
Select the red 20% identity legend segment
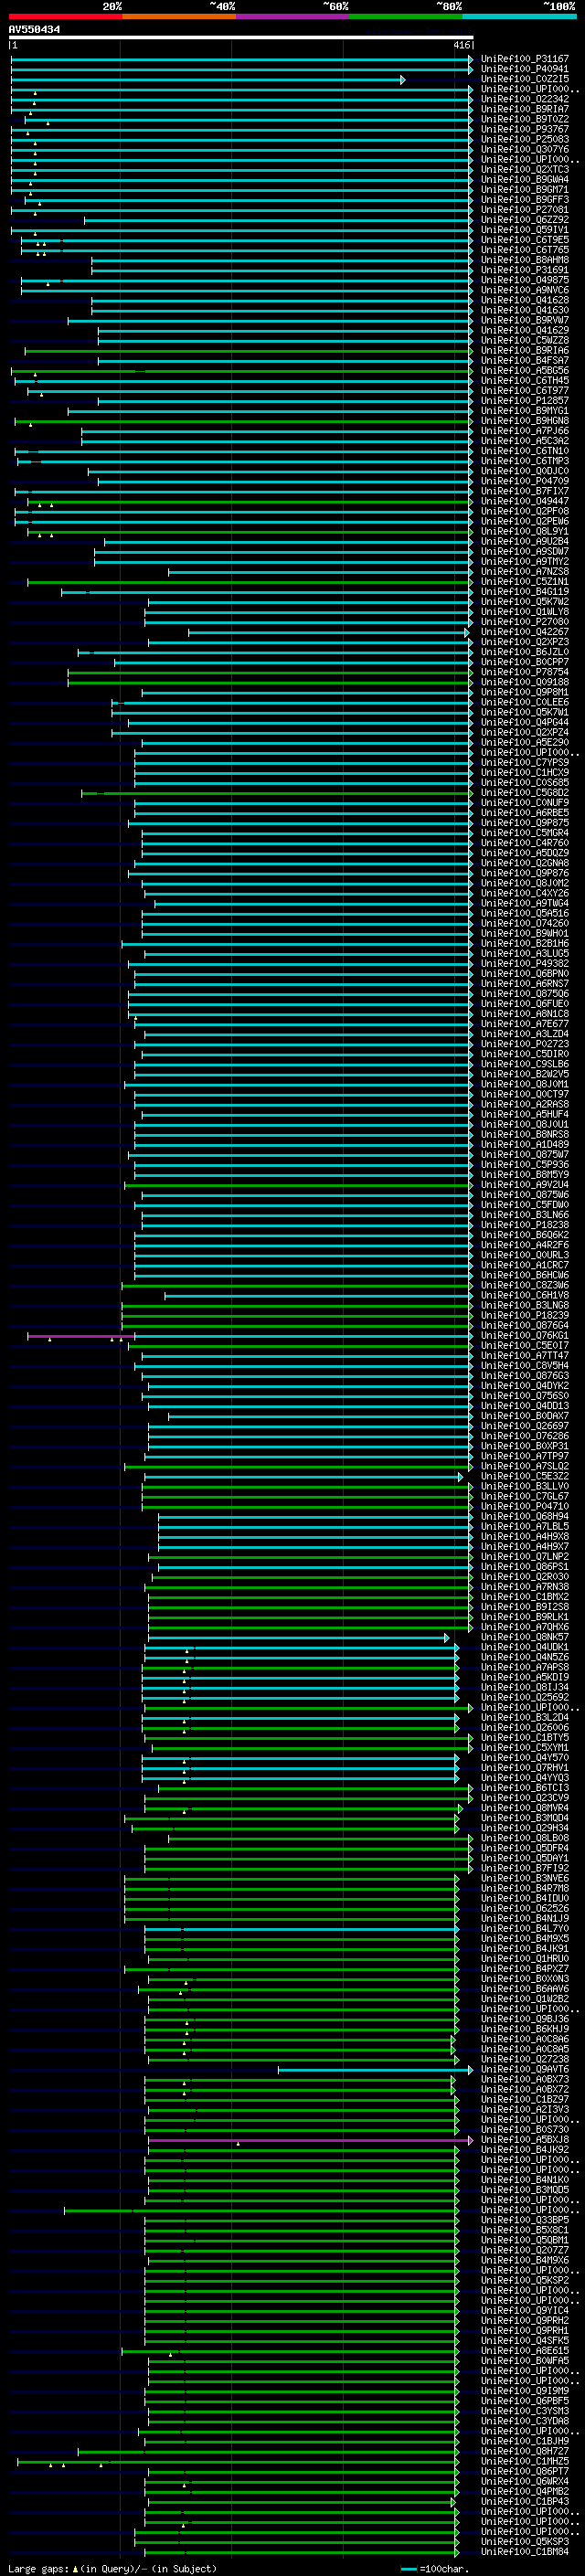pyautogui.click(x=65, y=16)
